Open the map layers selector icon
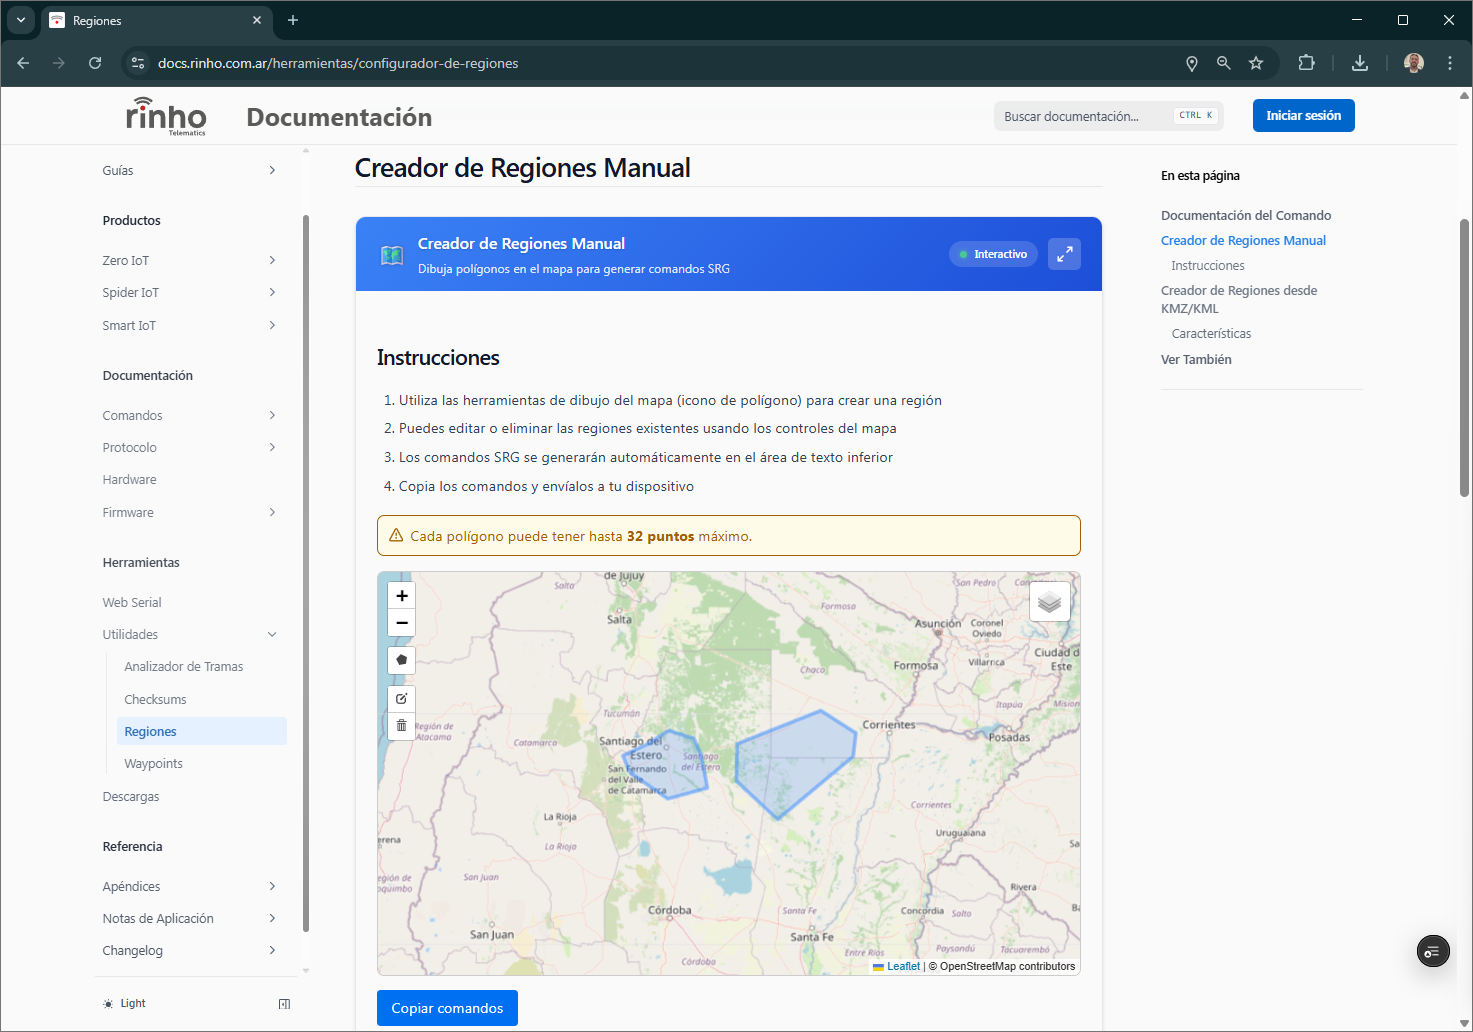 click(1049, 601)
